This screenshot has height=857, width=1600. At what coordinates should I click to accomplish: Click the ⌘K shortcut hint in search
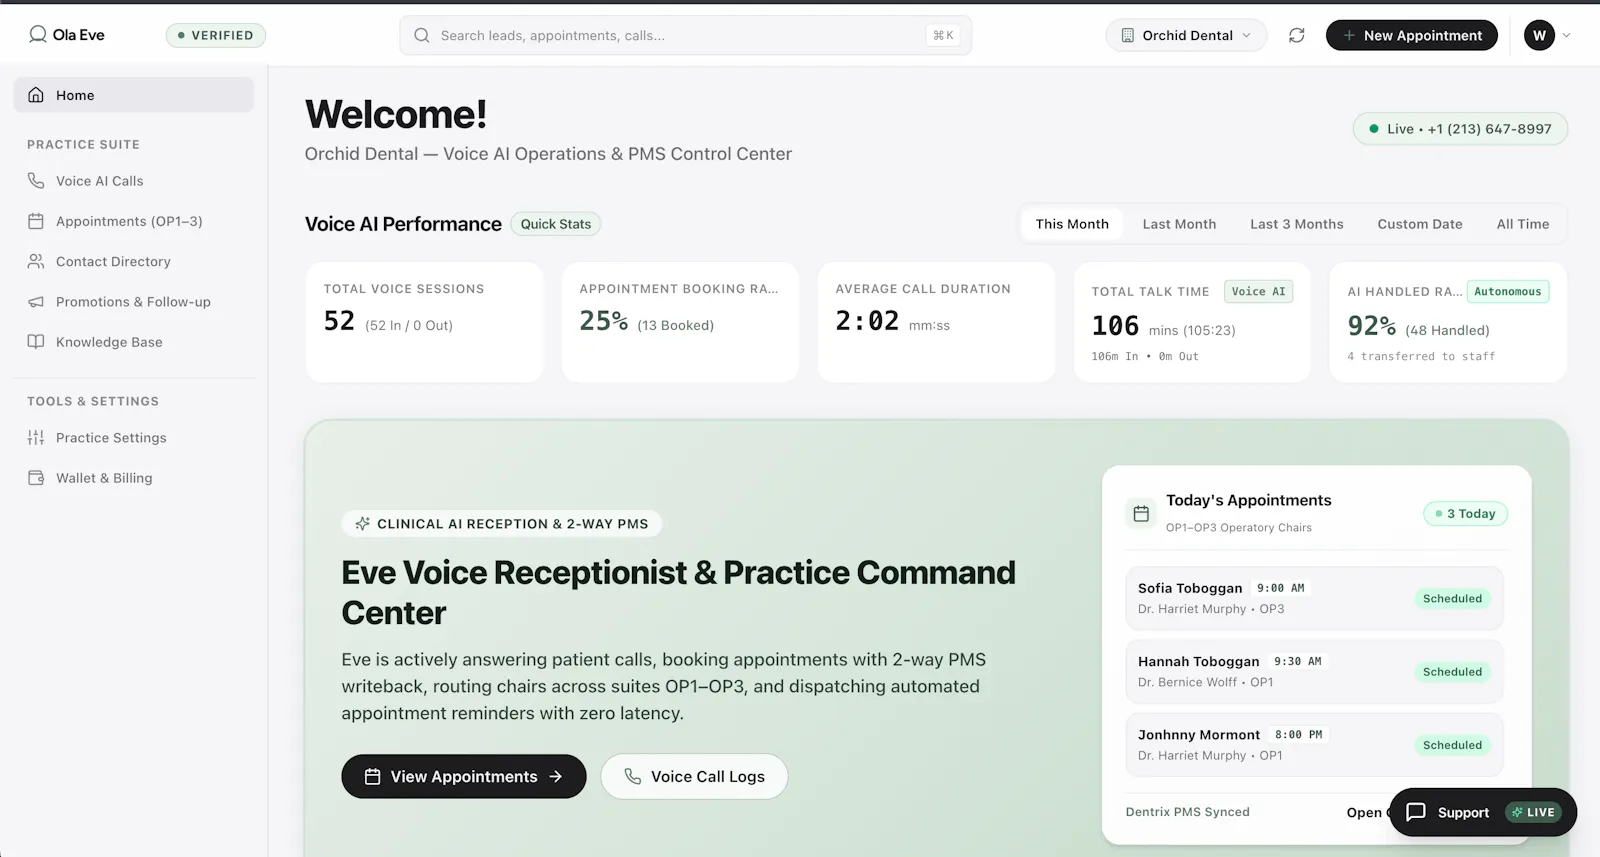click(943, 35)
